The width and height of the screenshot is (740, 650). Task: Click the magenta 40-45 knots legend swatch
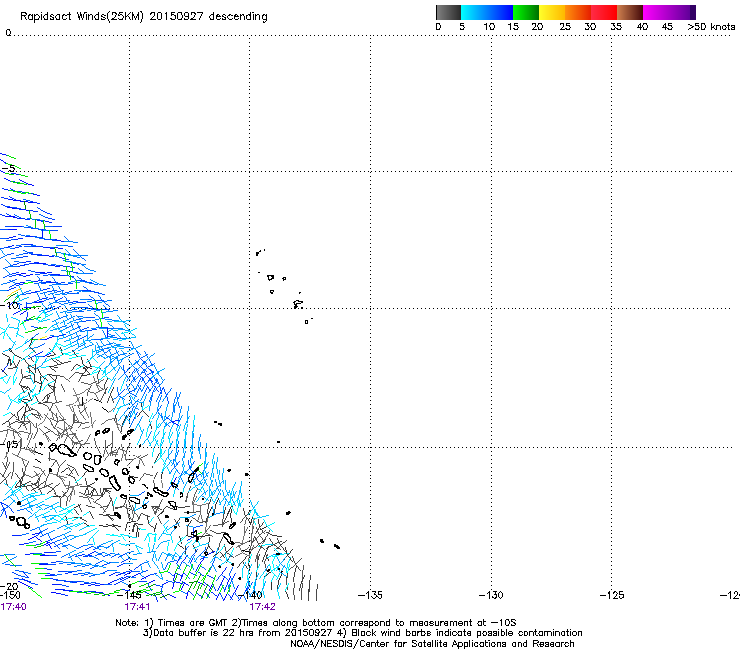pyautogui.click(x=656, y=12)
